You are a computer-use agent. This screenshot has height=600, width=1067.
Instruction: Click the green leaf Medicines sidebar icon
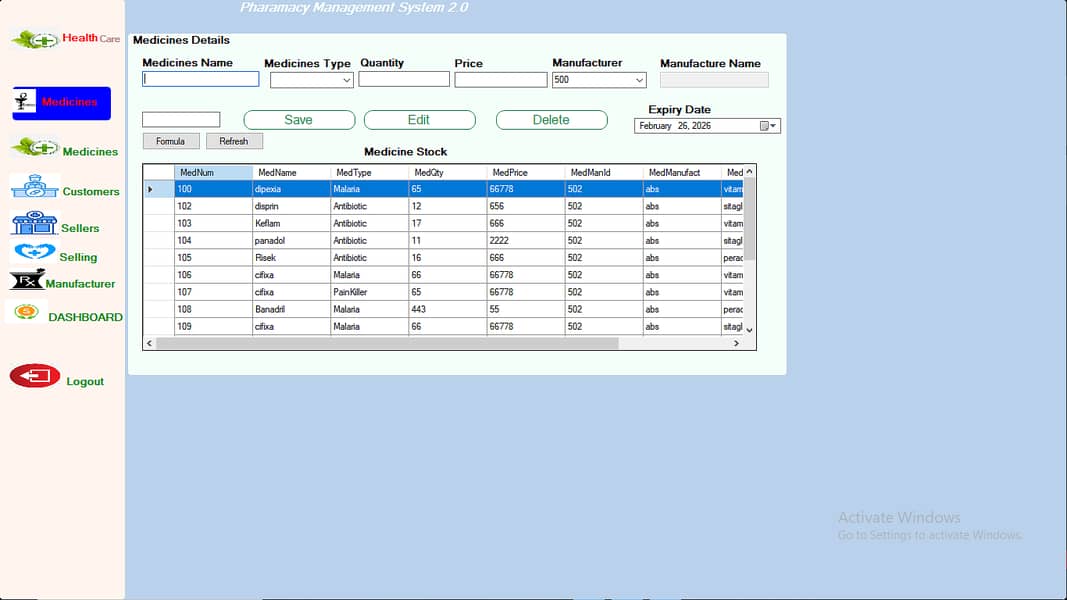pyautogui.click(x=35, y=148)
